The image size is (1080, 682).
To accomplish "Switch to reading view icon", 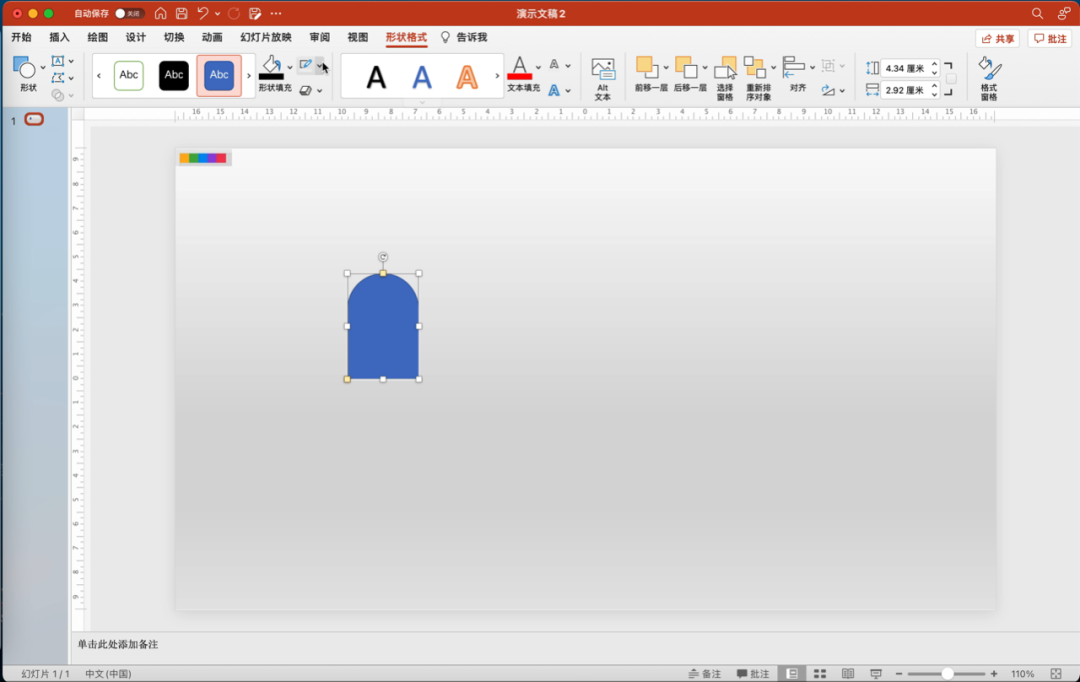I will pos(848,674).
